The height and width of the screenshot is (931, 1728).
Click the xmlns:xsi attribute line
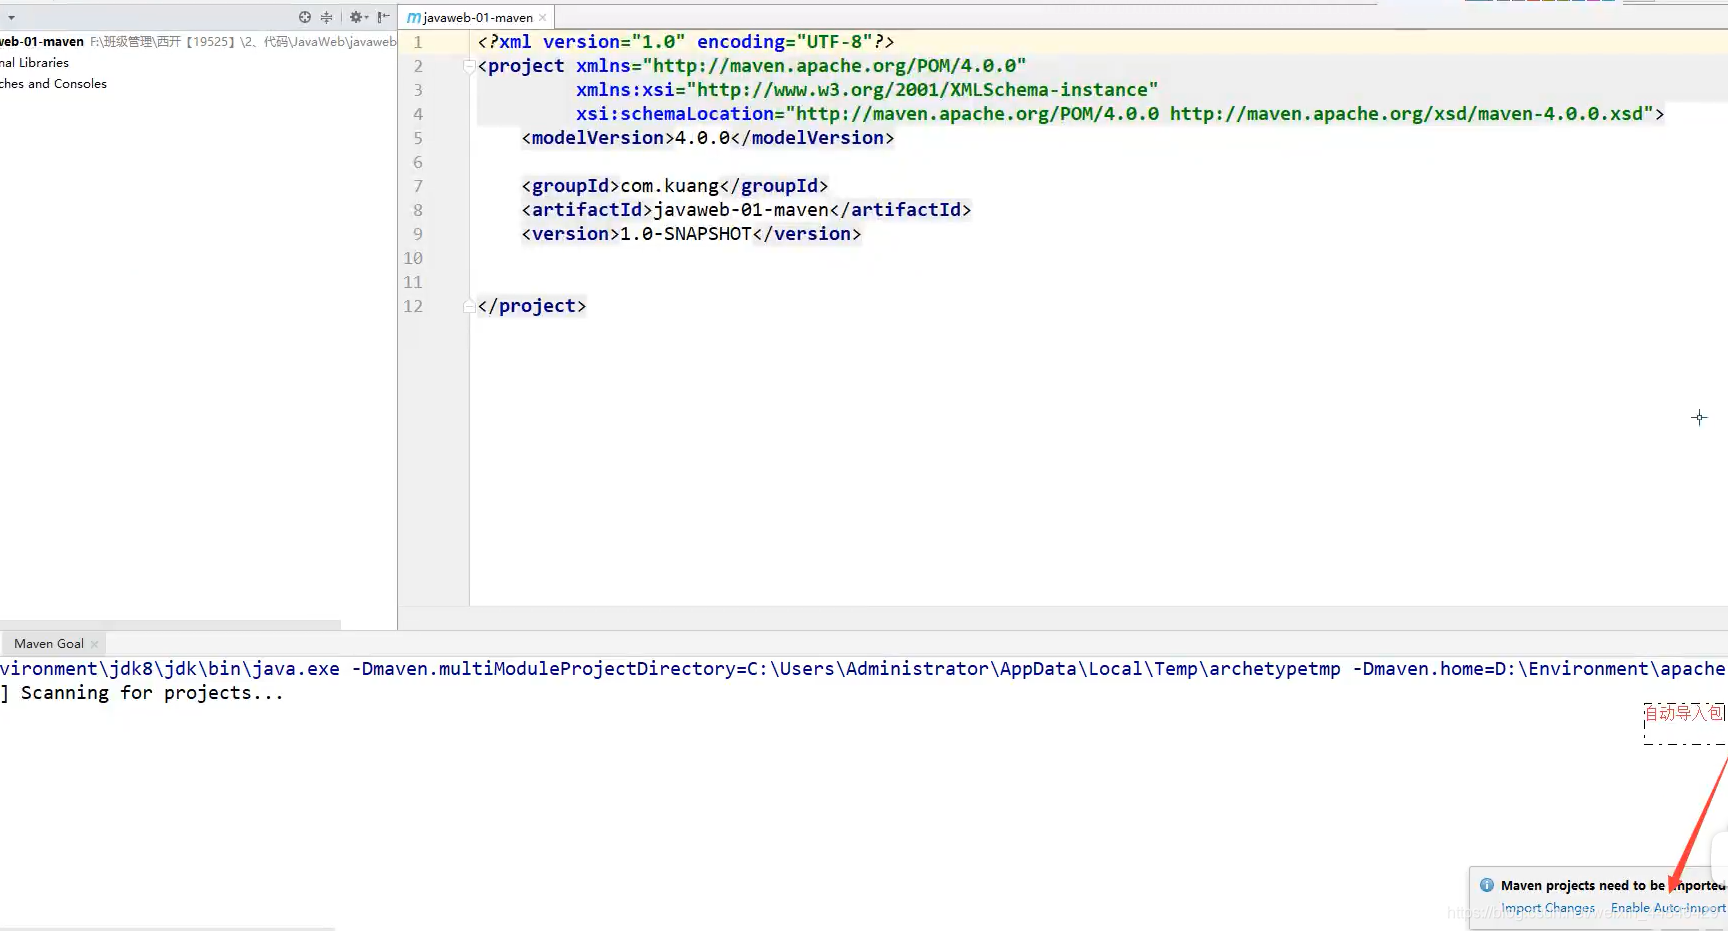click(867, 90)
